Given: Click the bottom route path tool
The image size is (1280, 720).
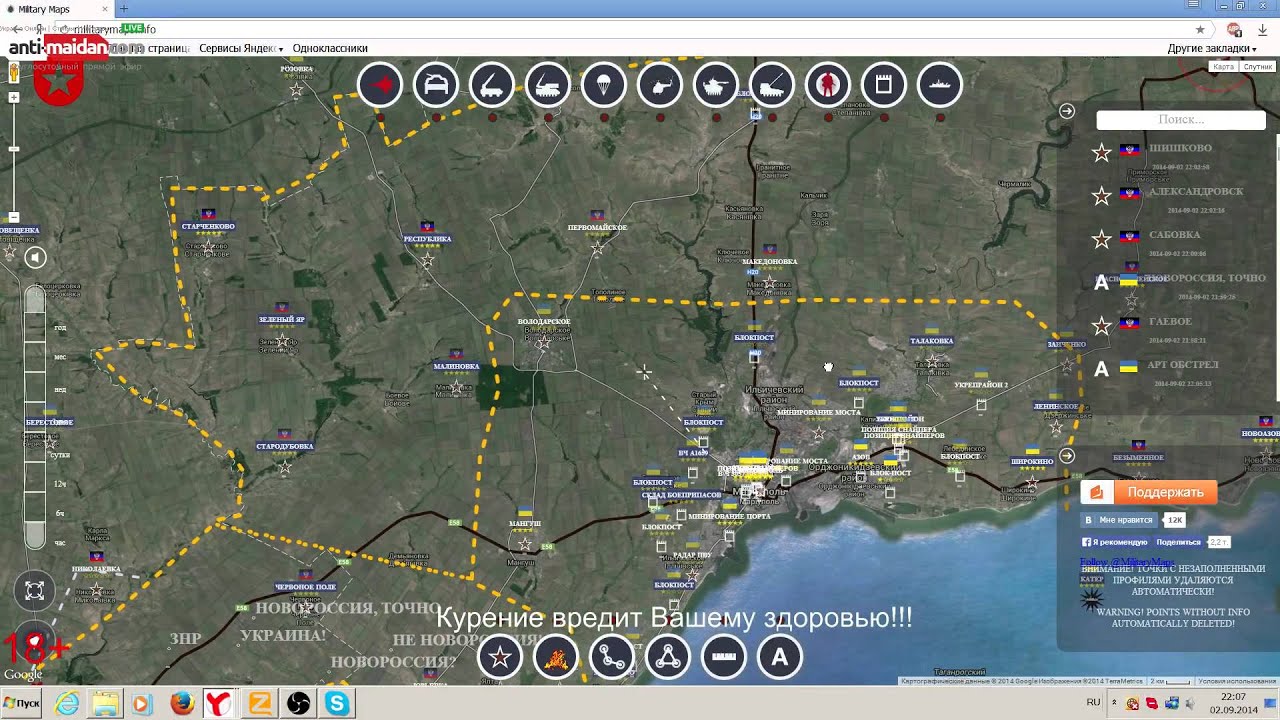Looking at the screenshot, I should (x=612, y=657).
